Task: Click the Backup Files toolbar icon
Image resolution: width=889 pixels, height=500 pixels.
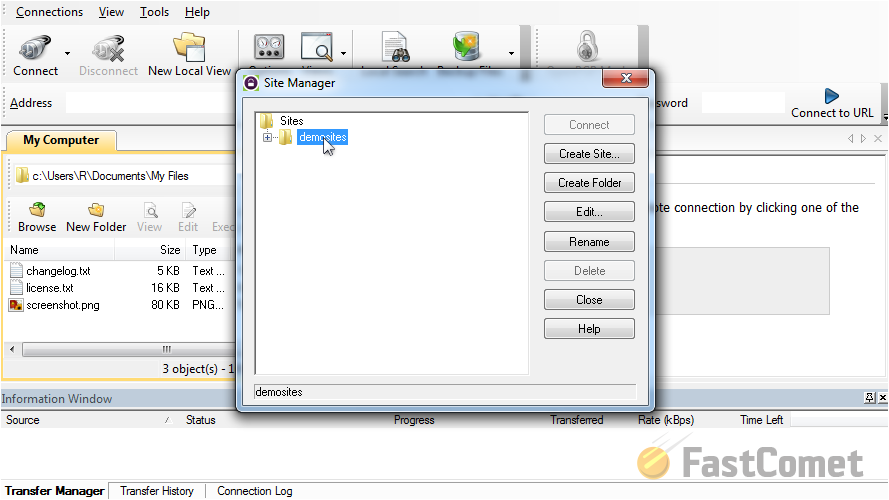Action: coord(467,46)
